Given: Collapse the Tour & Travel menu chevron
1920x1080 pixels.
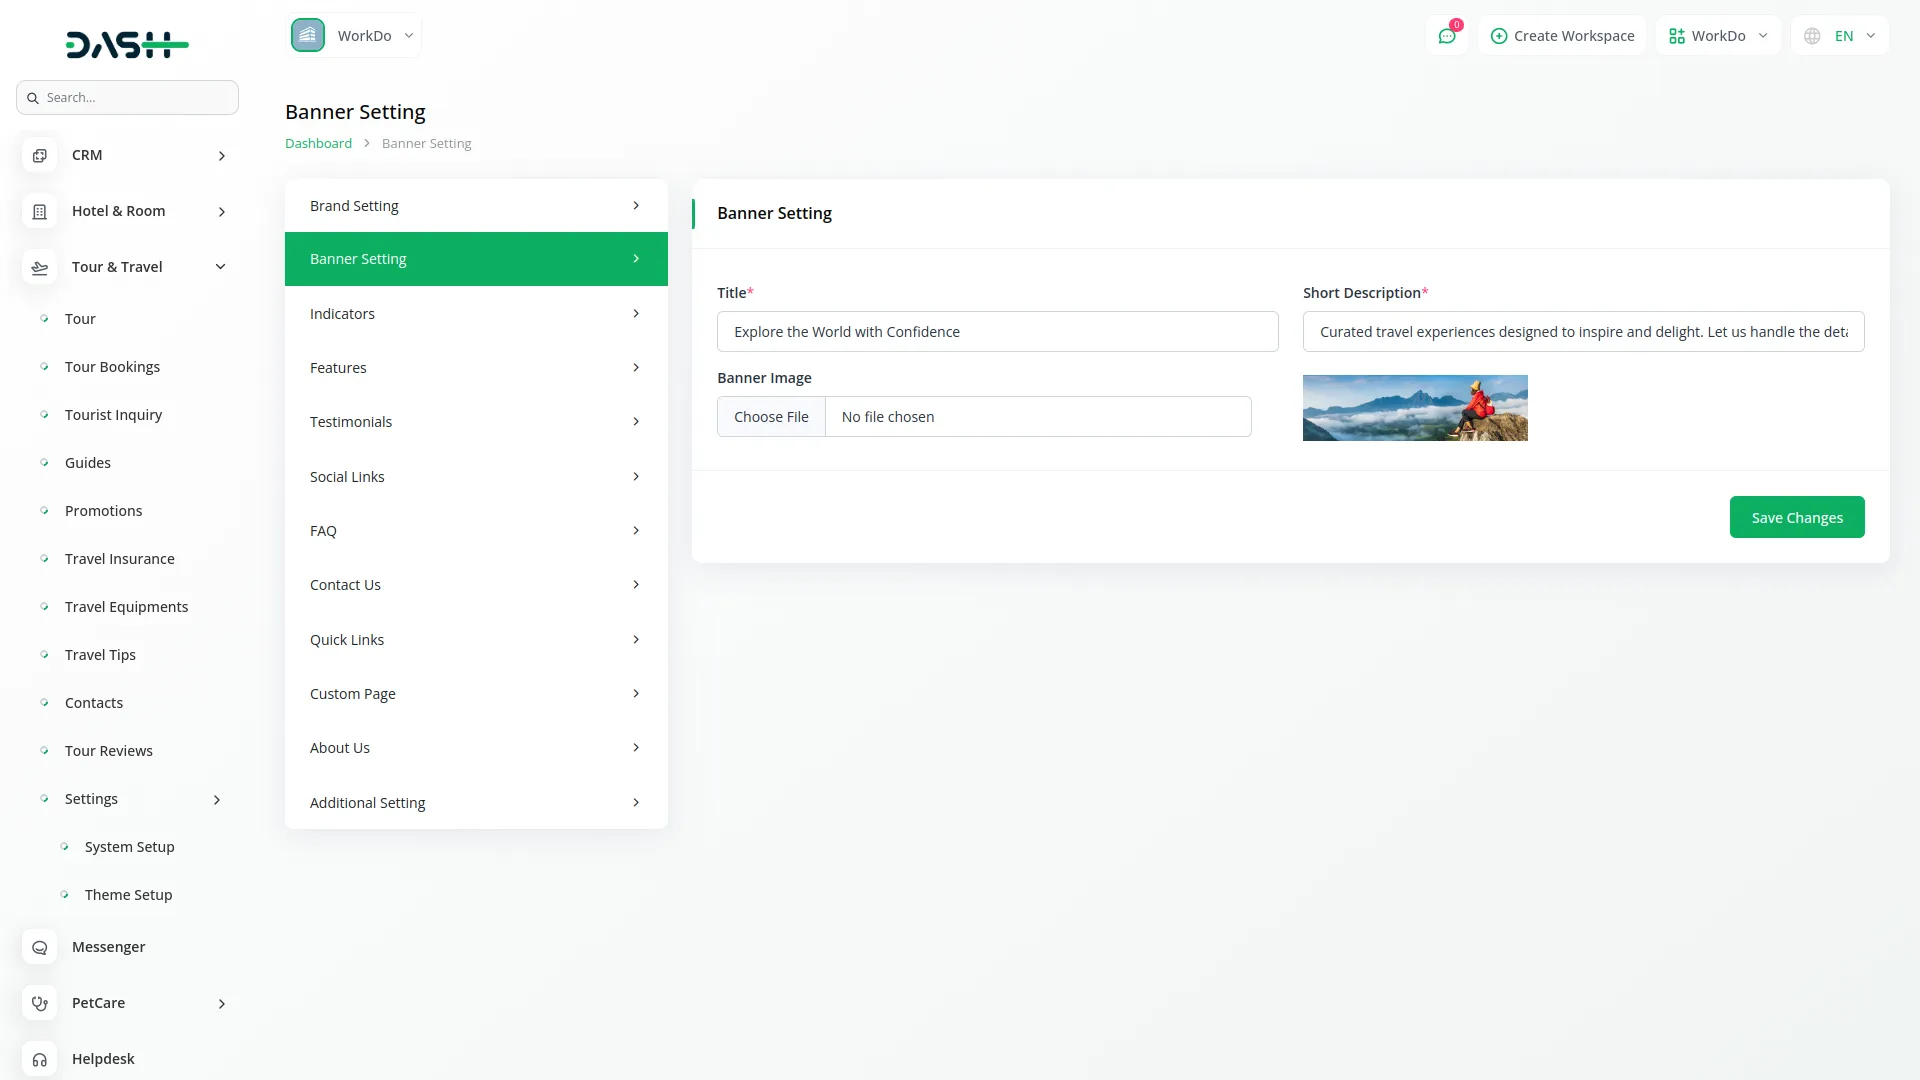Looking at the screenshot, I should 221,267.
